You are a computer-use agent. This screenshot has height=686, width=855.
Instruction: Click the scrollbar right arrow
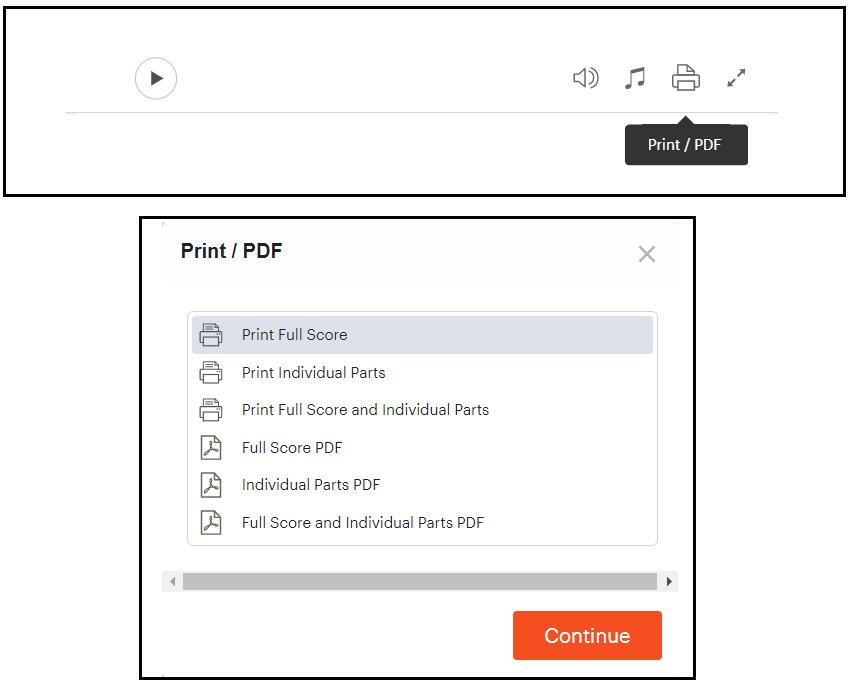click(669, 581)
